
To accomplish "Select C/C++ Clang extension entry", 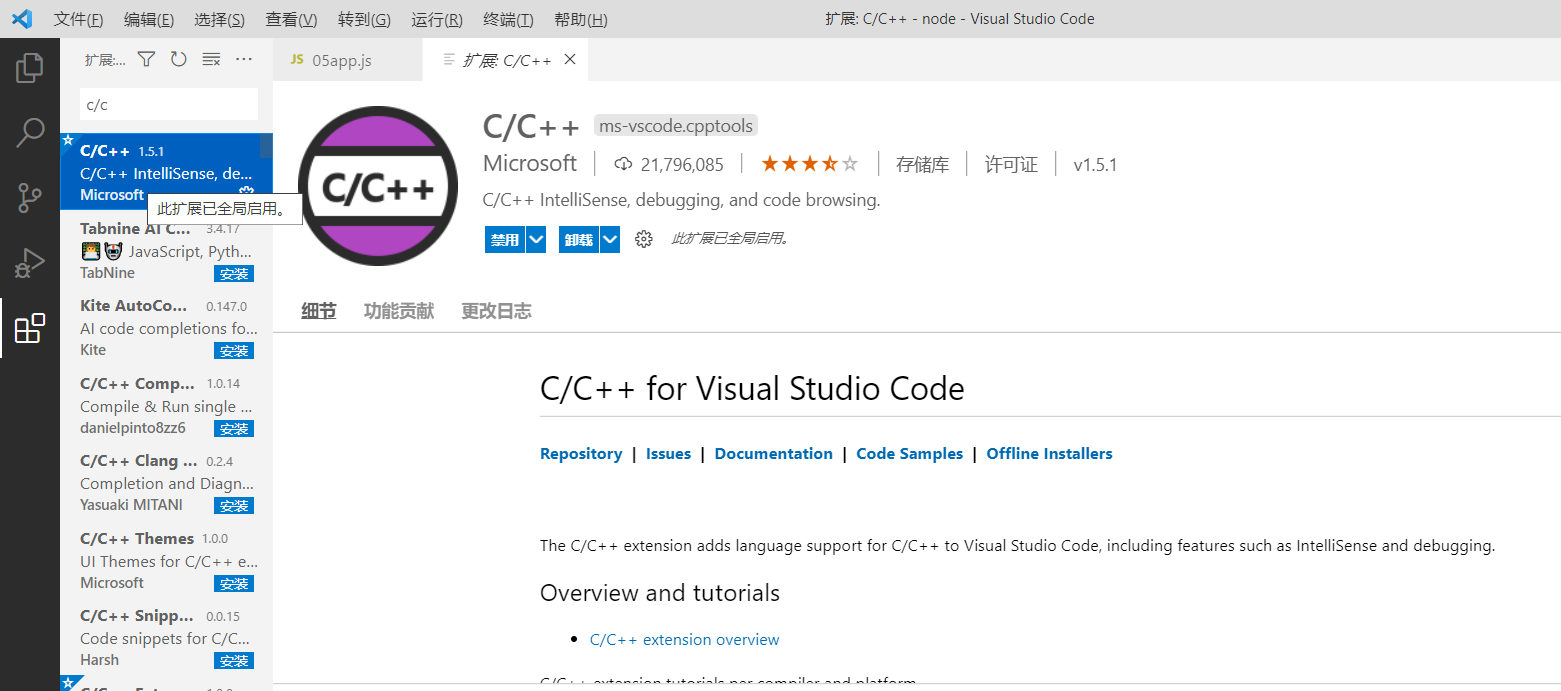I will (166, 482).
